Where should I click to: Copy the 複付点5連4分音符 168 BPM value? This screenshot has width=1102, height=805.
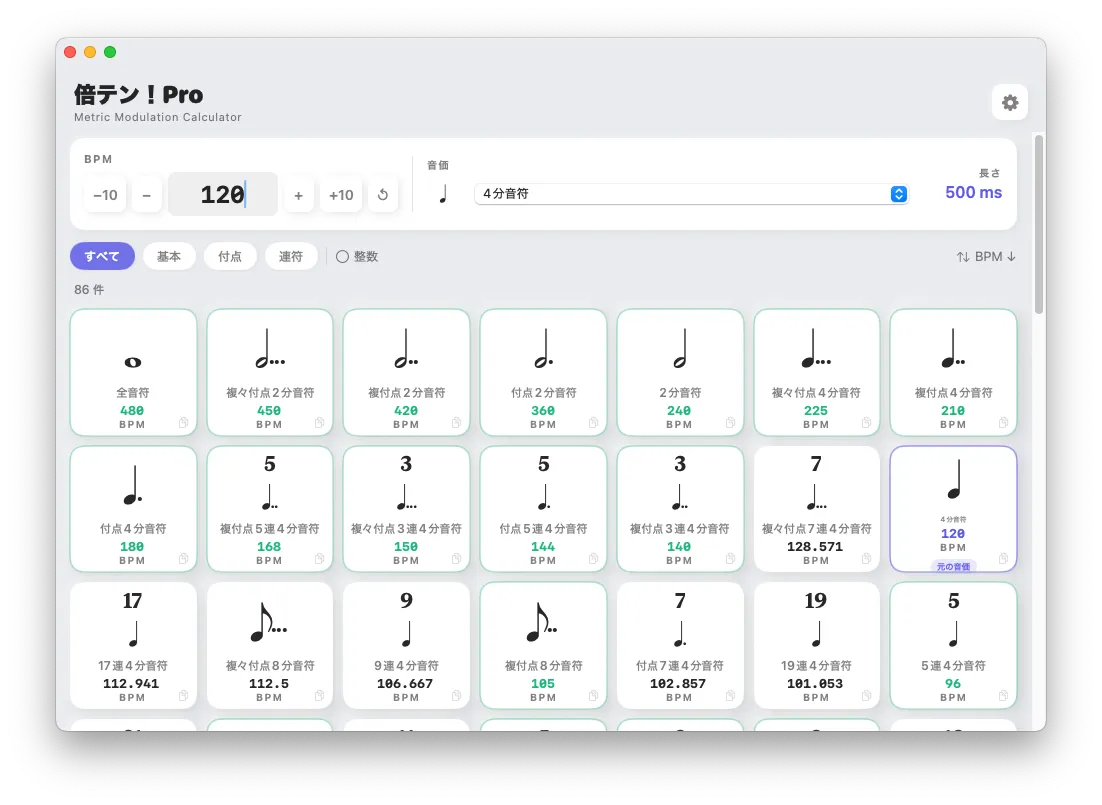[x=320, y=558]
